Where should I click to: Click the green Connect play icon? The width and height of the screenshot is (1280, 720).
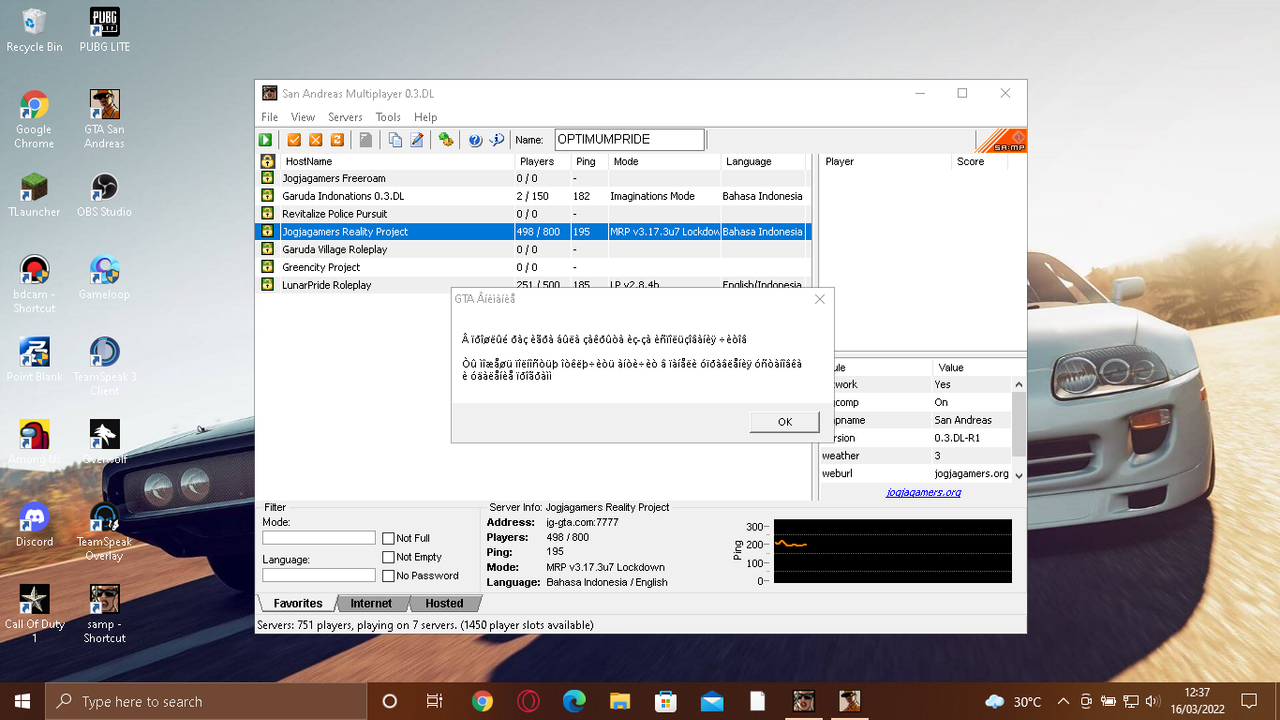point(266,140)
